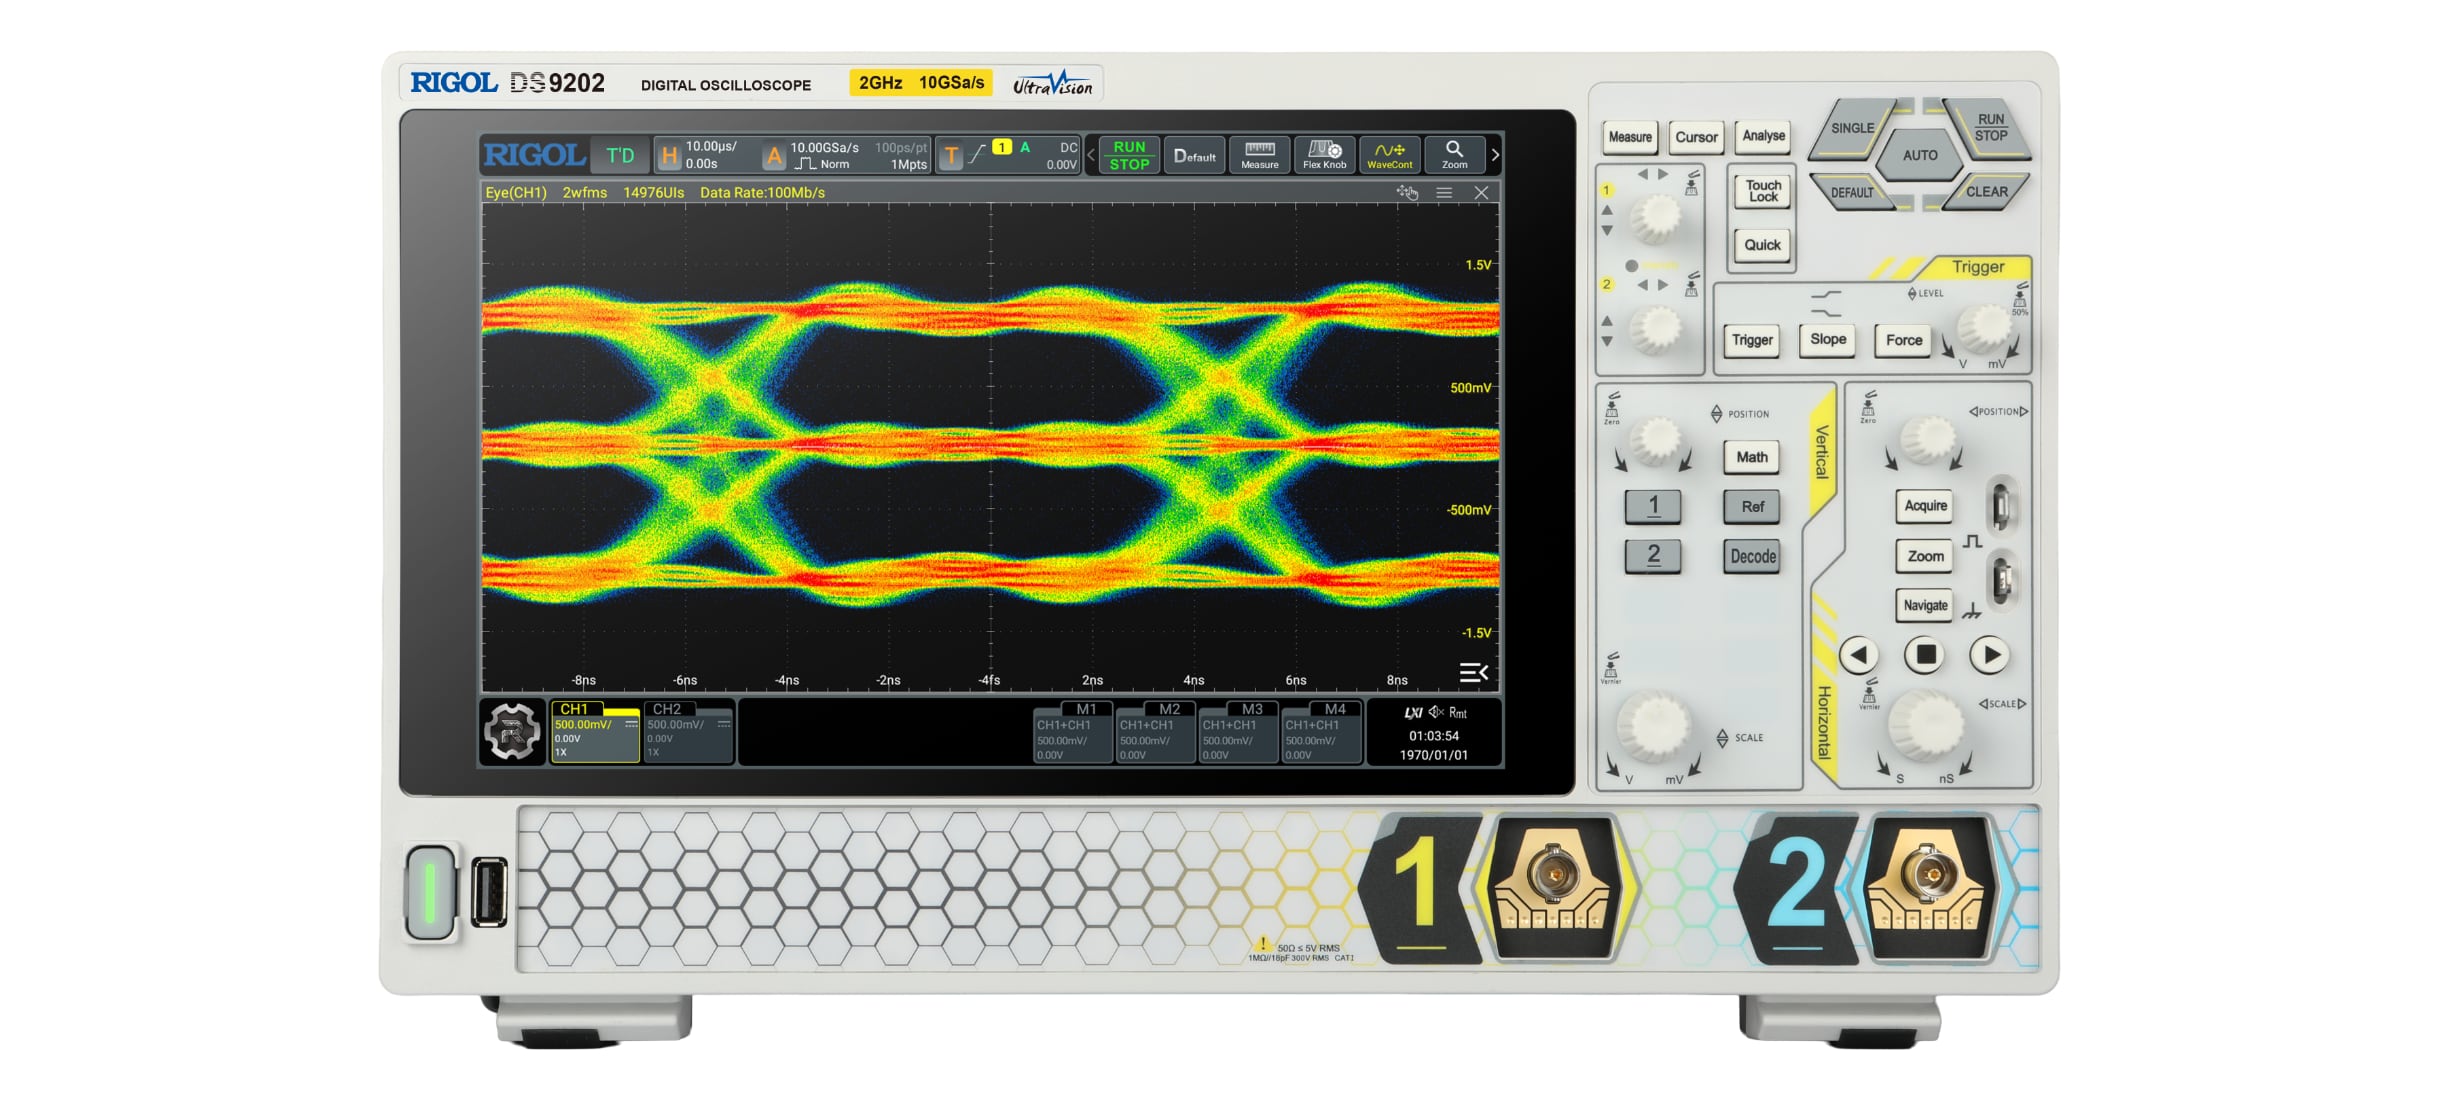Push the Force trigger key

tap(1904, 340)
